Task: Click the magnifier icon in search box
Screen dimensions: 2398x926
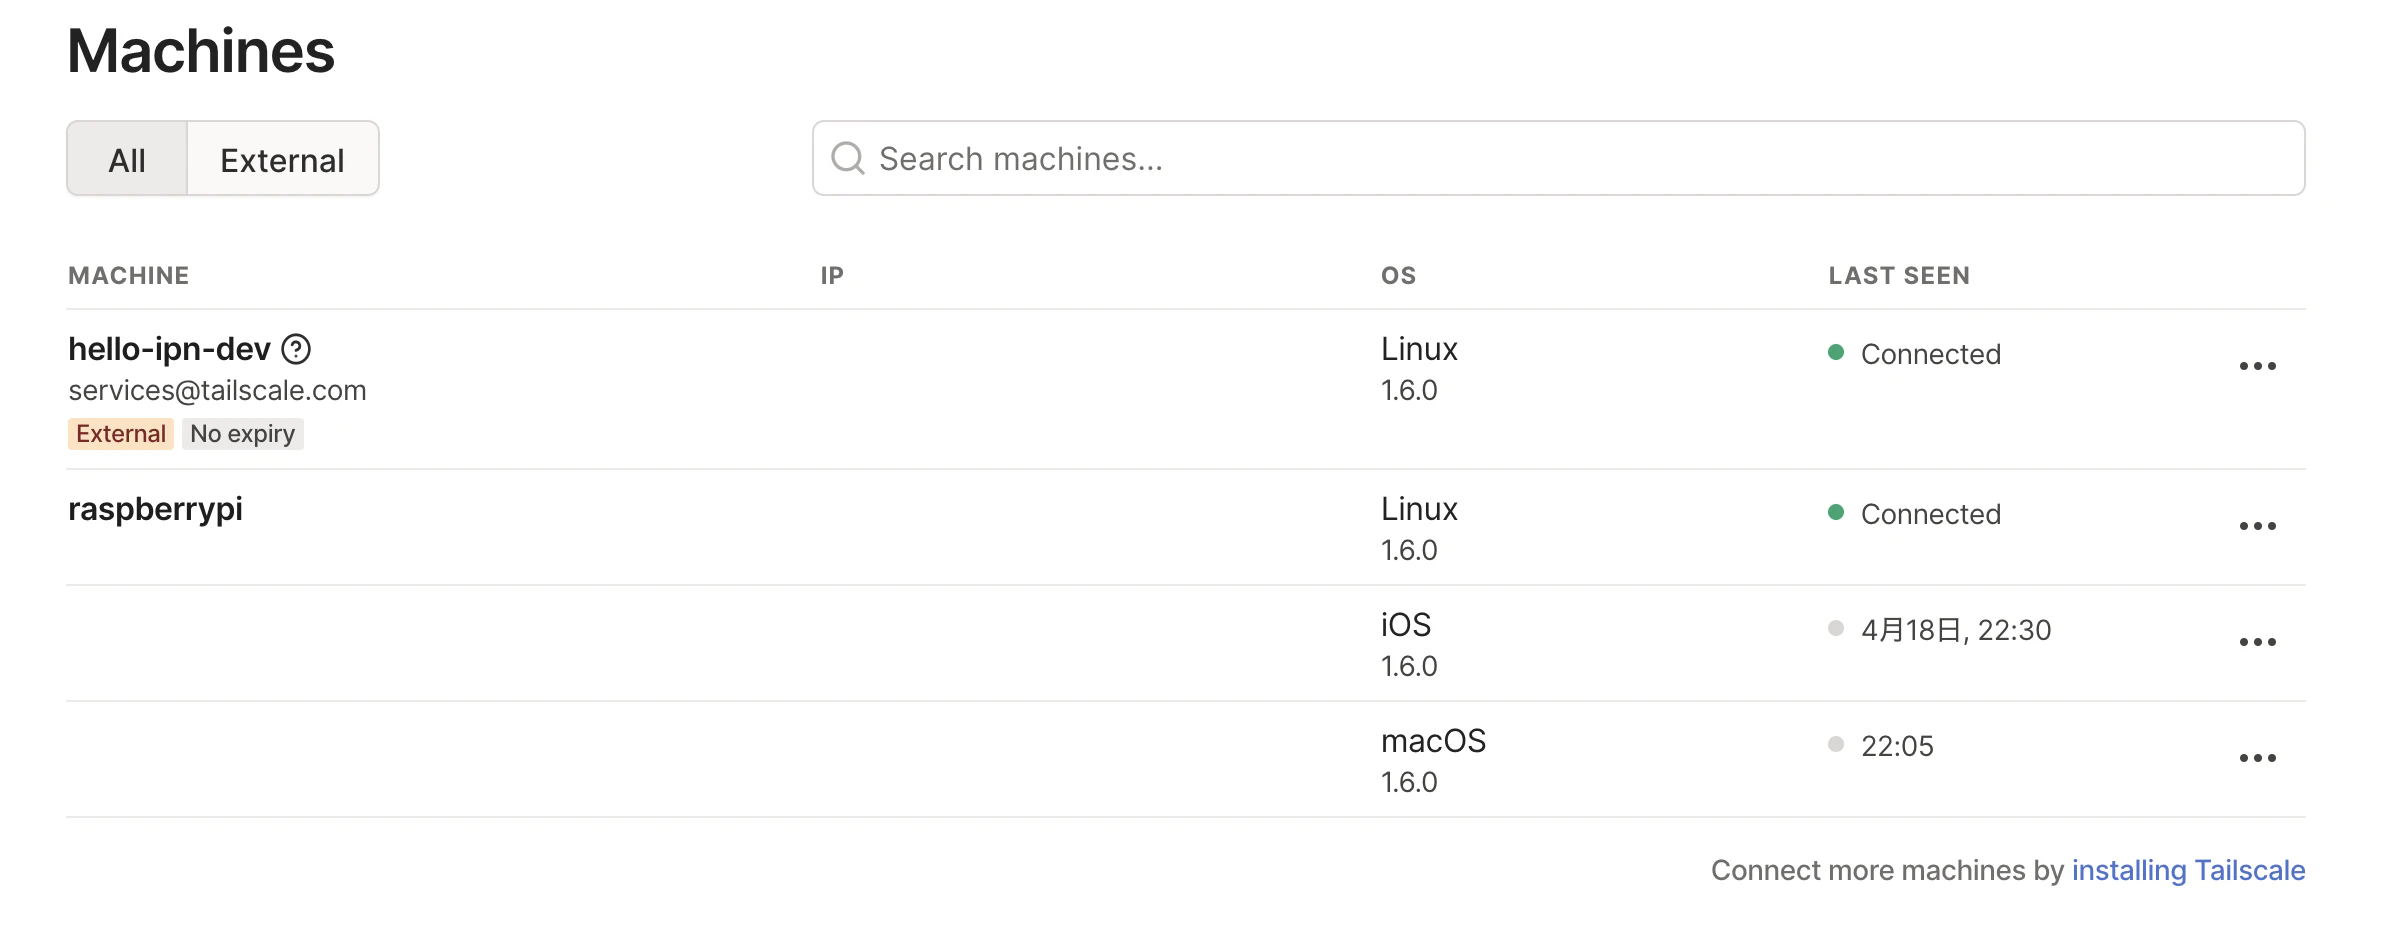Action: tap(848, 158)
